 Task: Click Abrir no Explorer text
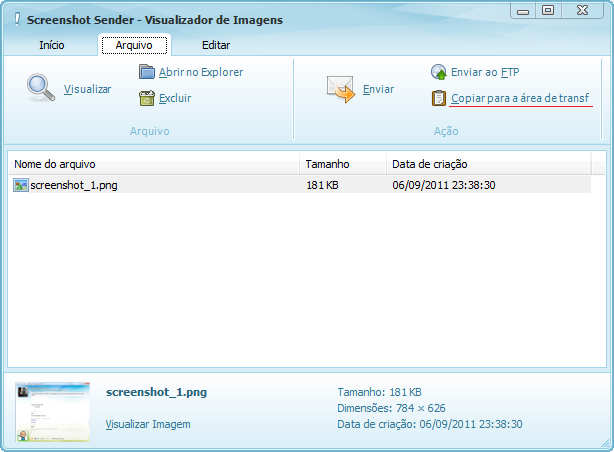[201, 72]
